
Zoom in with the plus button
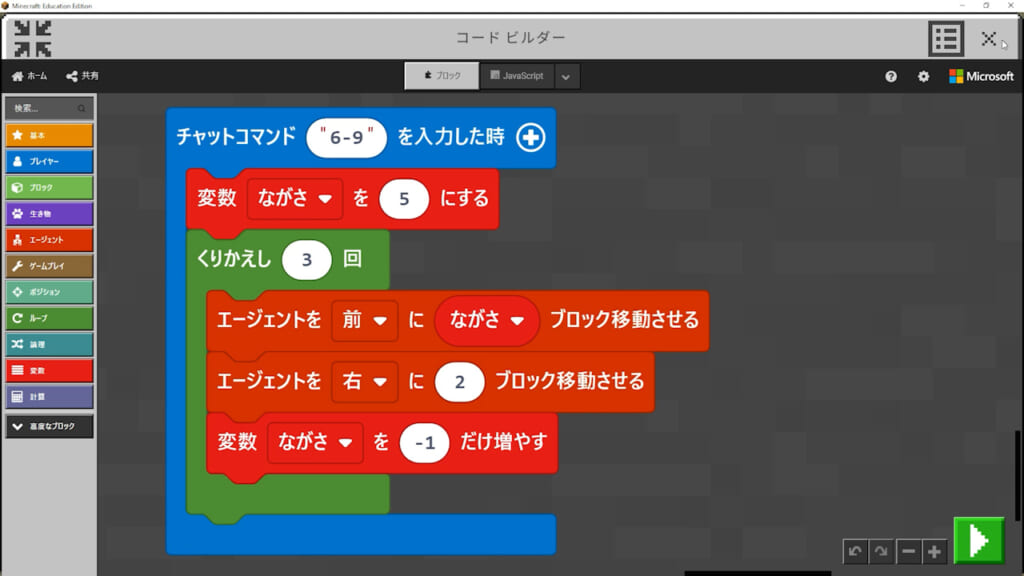pos(934,551)
